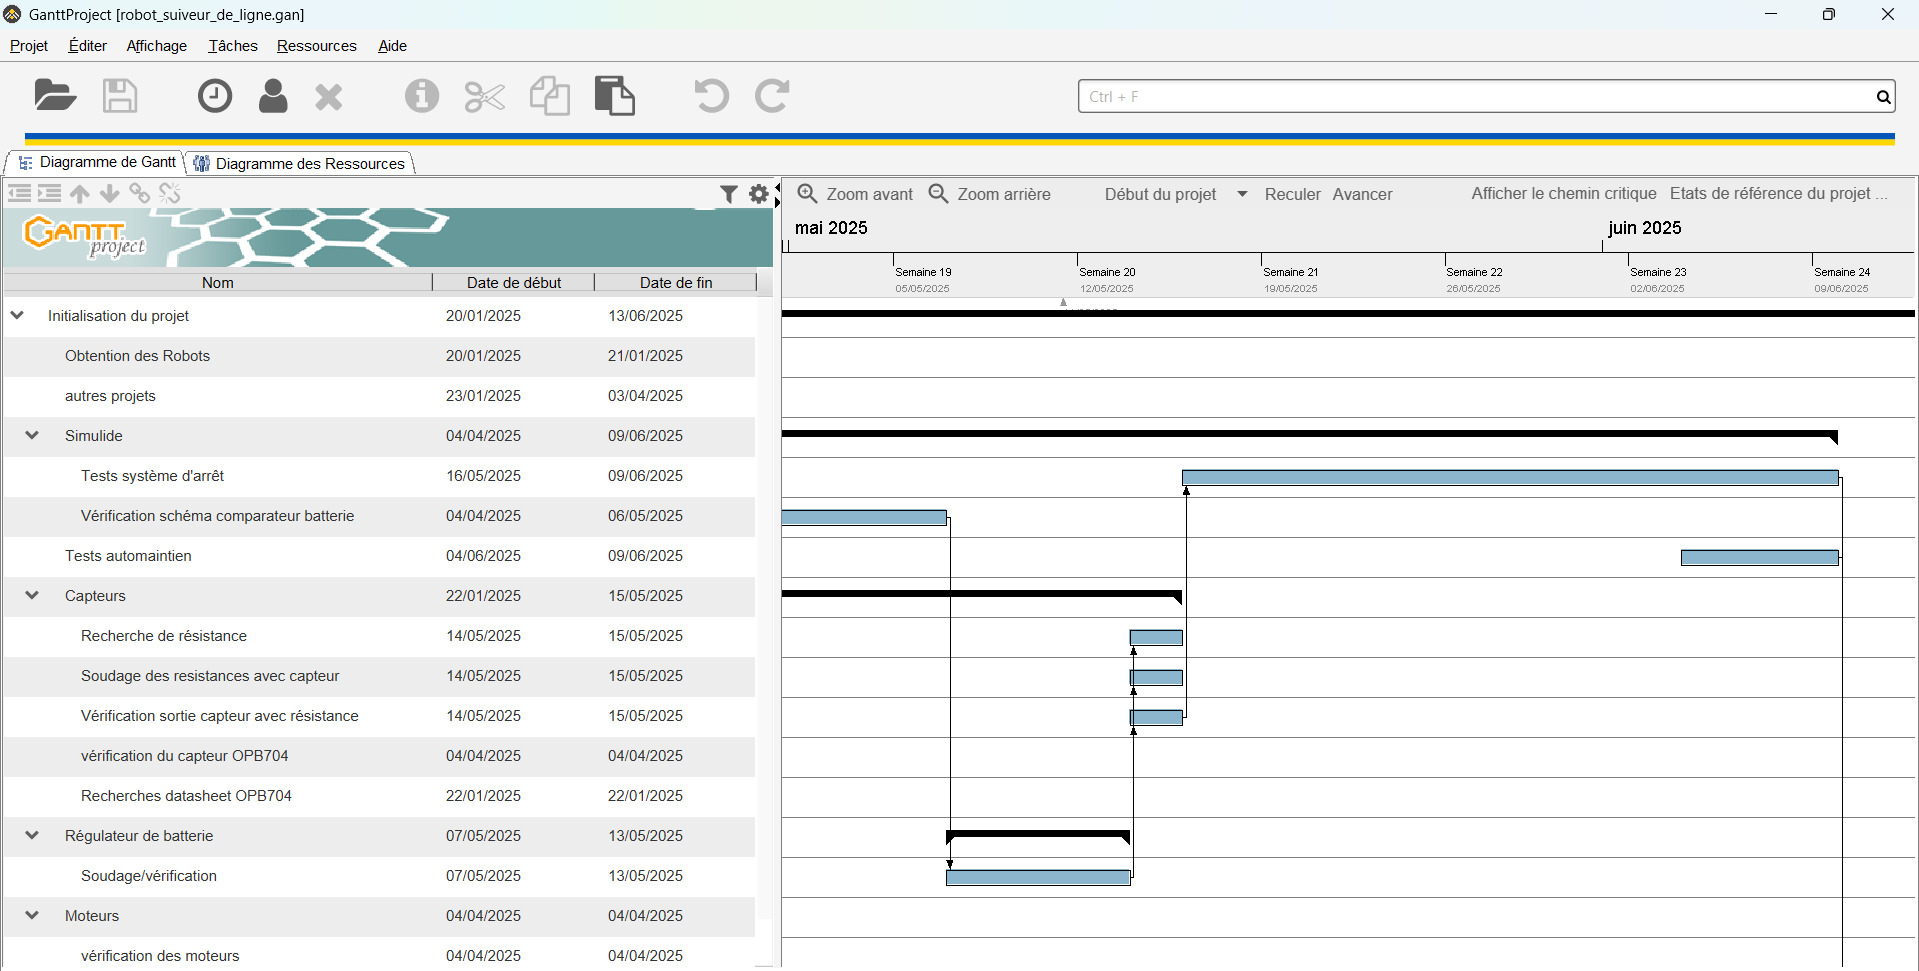Collapse the Régulateur de batterie group
The height and width of the screenshot is (971, 1919).
pos(32,836)
